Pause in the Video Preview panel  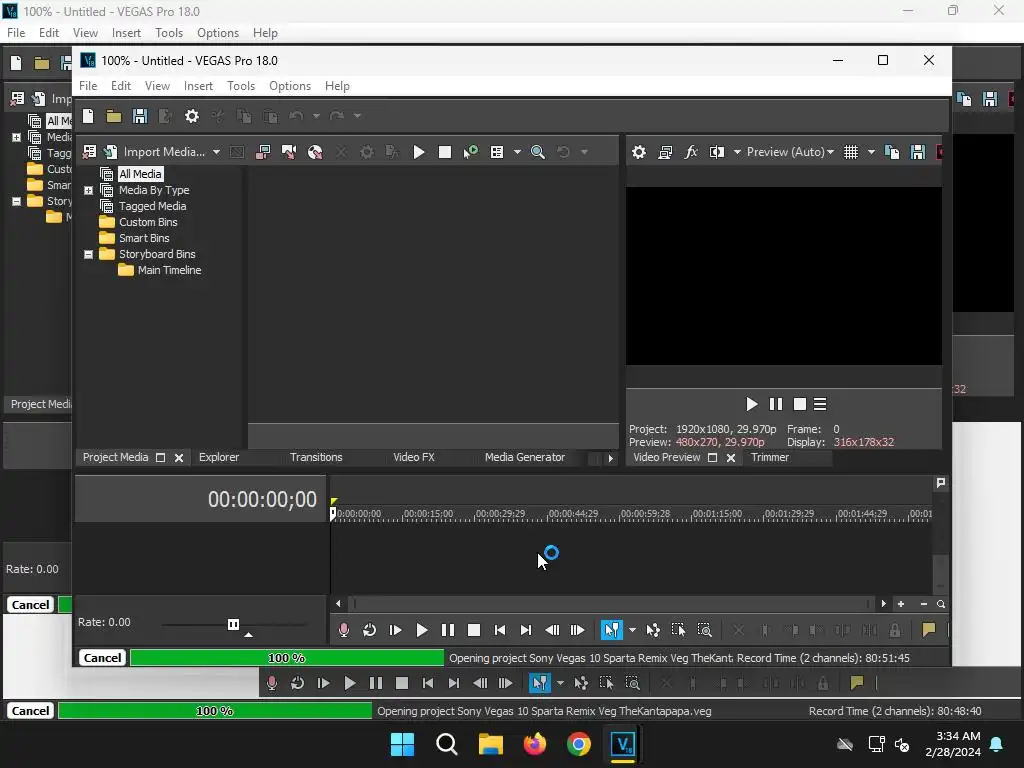click(x=776, y=404)
